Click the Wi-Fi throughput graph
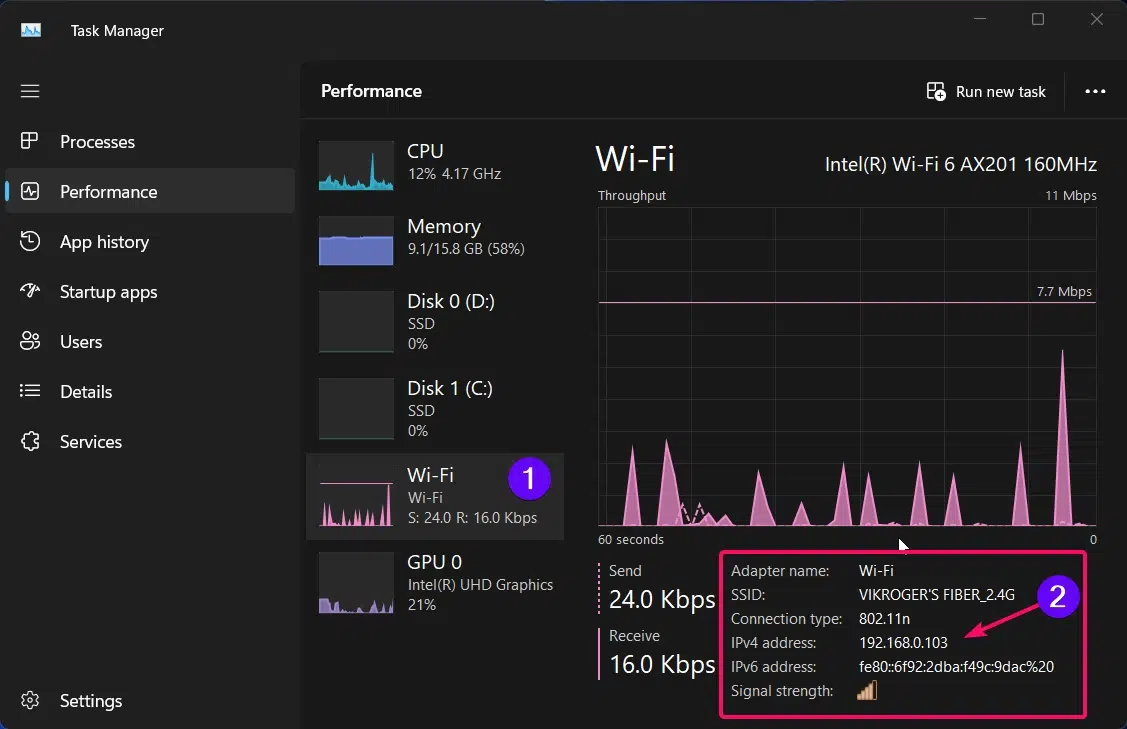The width and height of the screenshot is (1127, 729). coord(847,367)
